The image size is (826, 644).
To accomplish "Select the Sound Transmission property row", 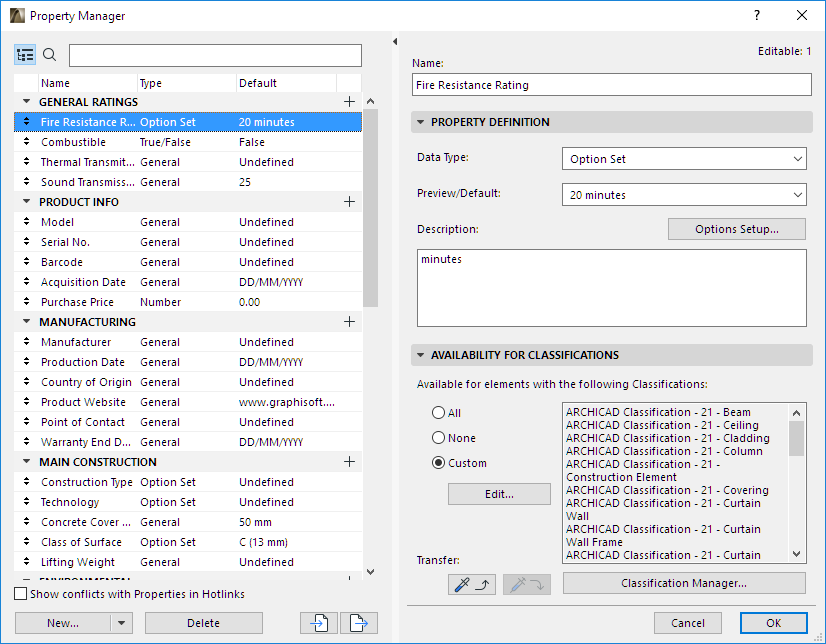I will 188,182.
